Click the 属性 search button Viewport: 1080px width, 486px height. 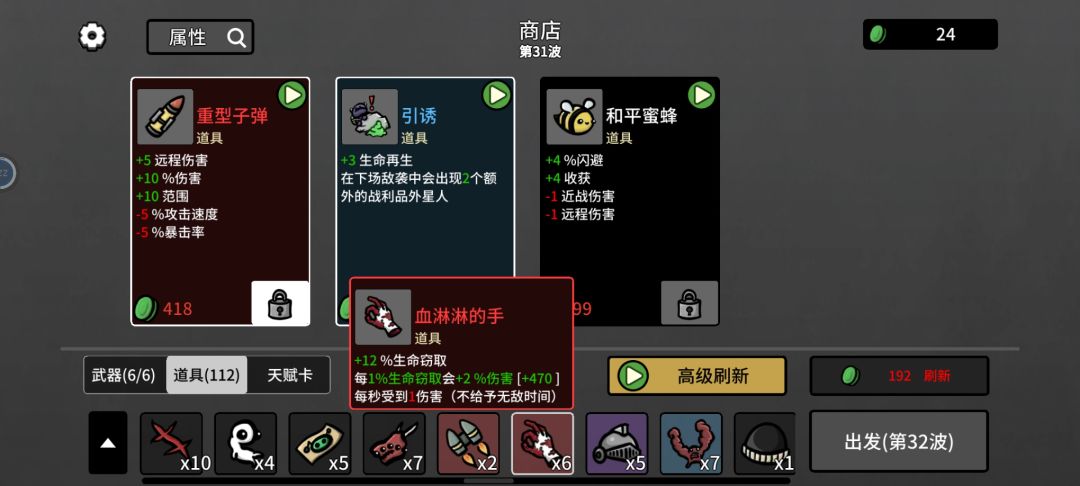[200, 37]
